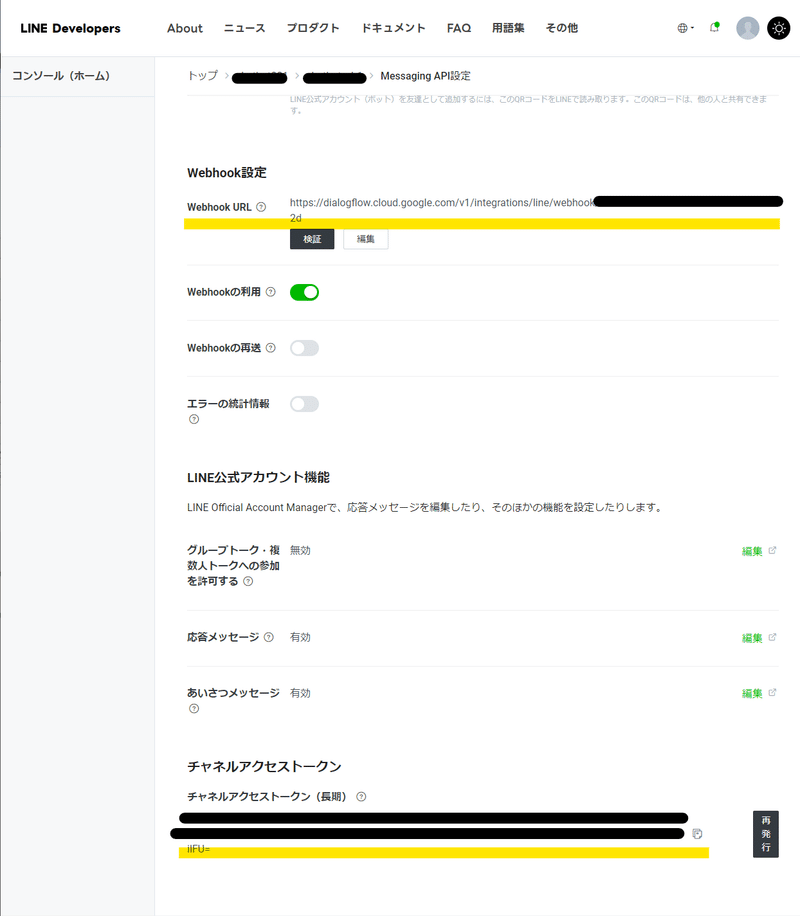
Task: Click the Webhook URL dialogflow text
Action: point(442,203)
